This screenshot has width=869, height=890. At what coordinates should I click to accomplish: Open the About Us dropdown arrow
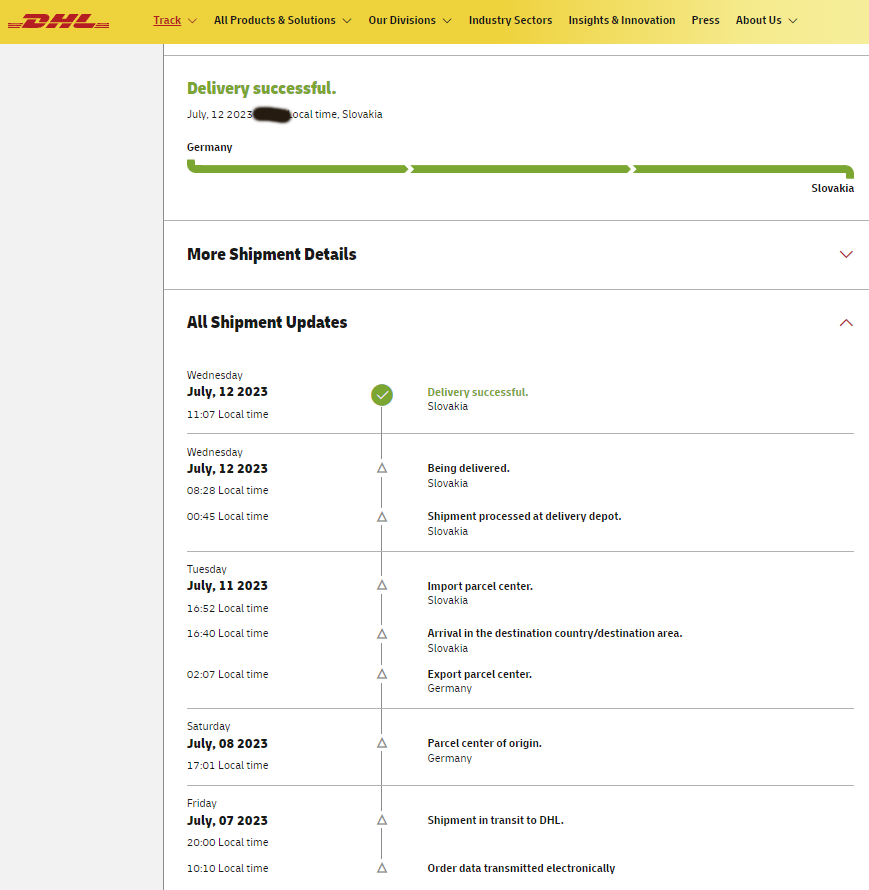click(793, 21)
